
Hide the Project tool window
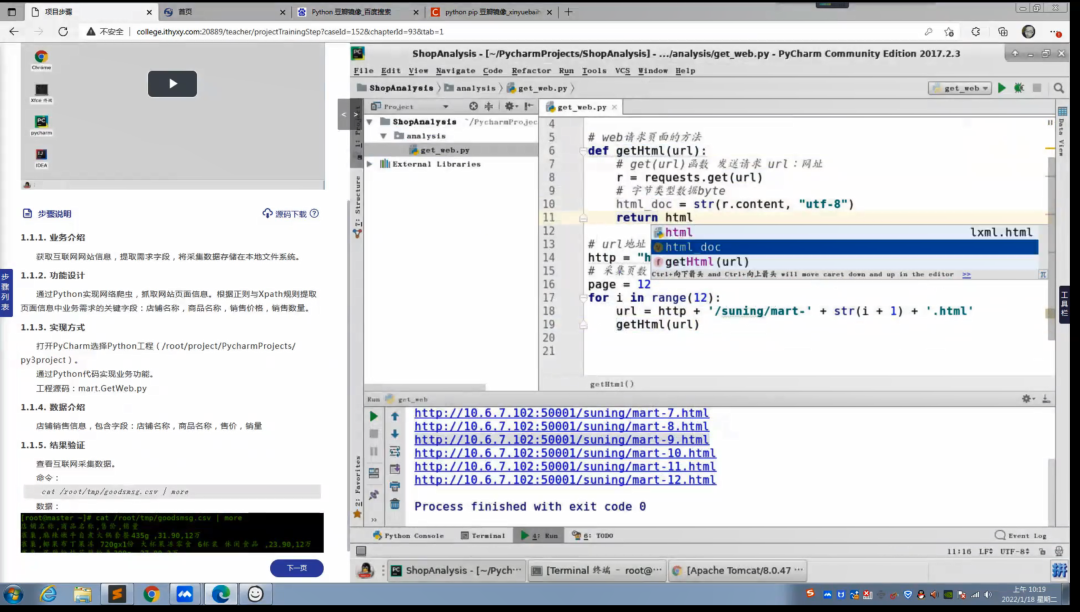[528, 107]
